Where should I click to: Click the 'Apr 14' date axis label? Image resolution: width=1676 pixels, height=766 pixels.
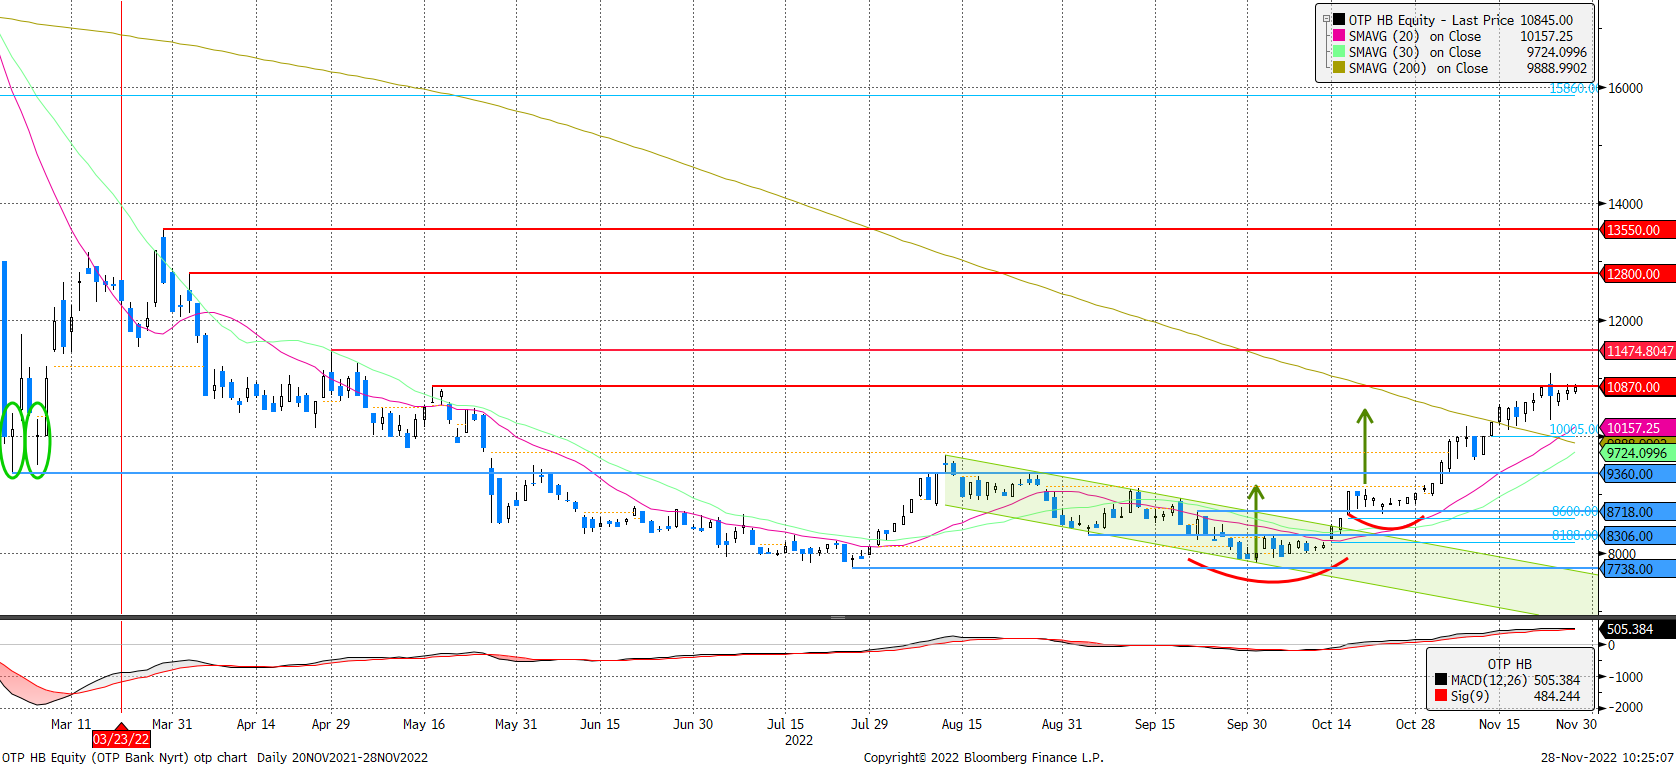(x=256, y=724)
